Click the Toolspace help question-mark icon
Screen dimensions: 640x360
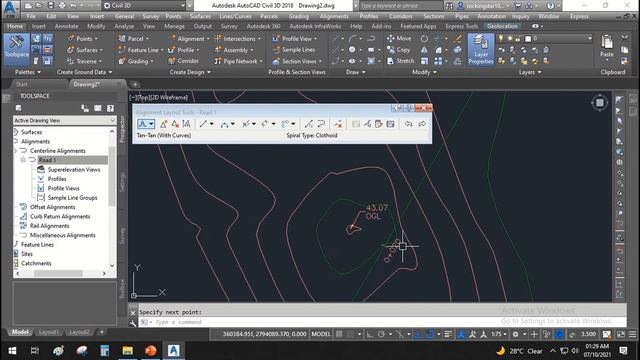pyautogui.click(x=110, y=108)
